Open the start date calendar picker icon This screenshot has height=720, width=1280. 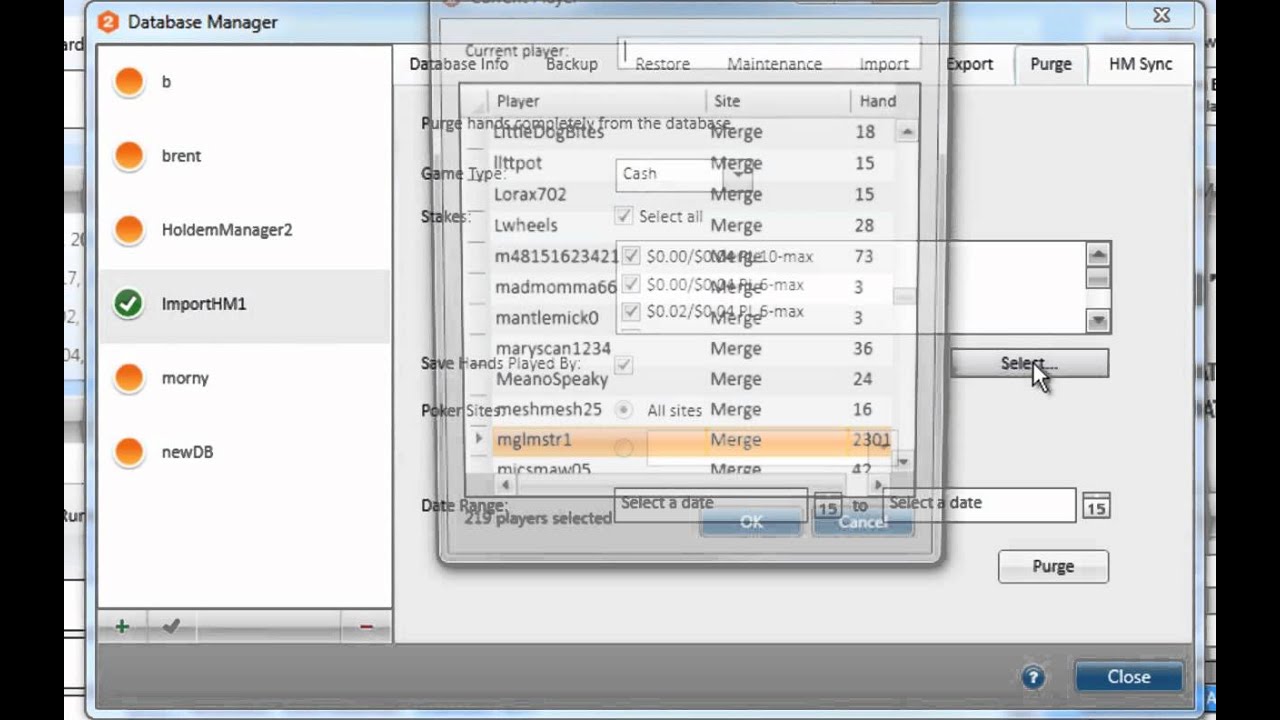(x=827, y=507)
